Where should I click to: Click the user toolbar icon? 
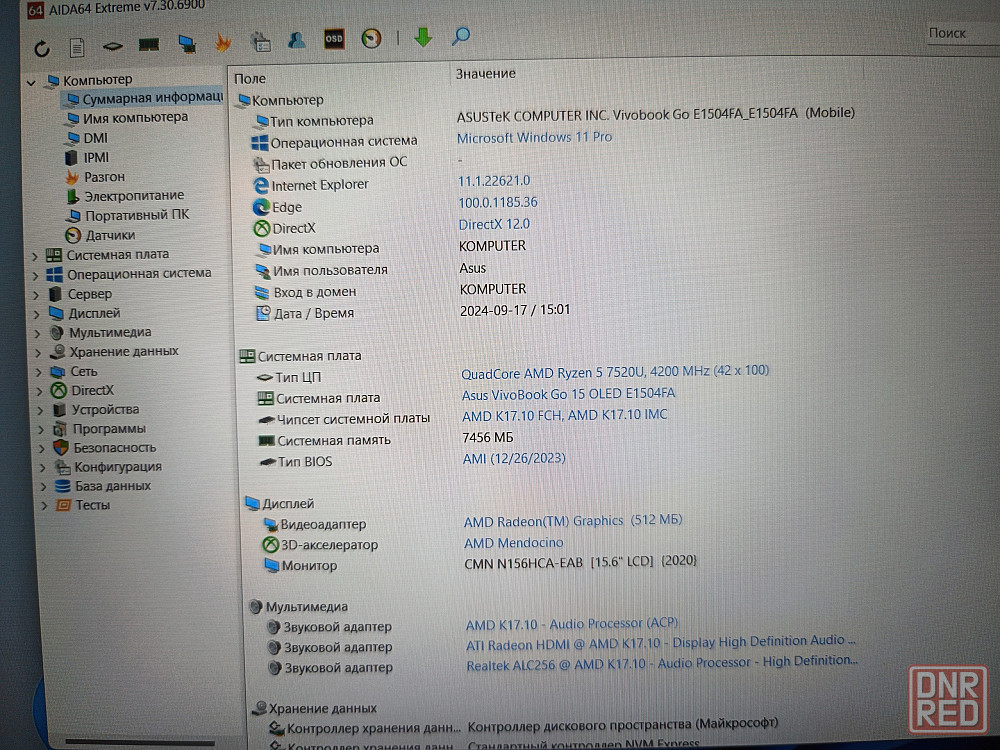297,40
